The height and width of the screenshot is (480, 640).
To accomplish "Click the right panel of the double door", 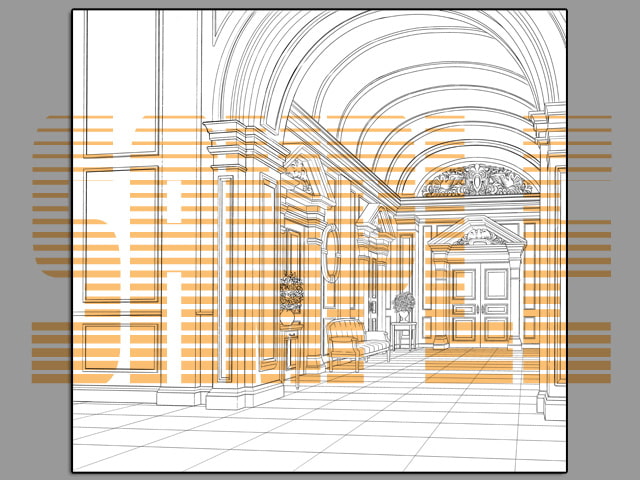I will [495, 305].
